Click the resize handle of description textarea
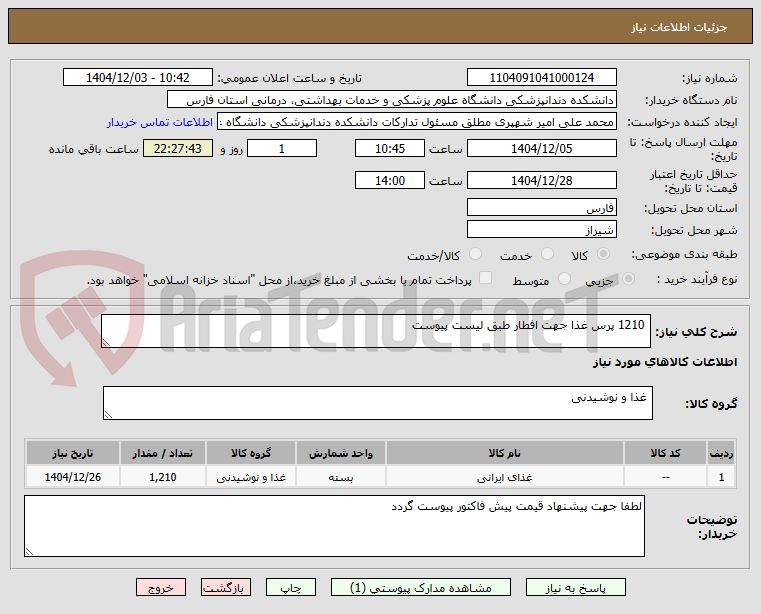Viewport: 761px width, 614px height. (x=106, y=343)
